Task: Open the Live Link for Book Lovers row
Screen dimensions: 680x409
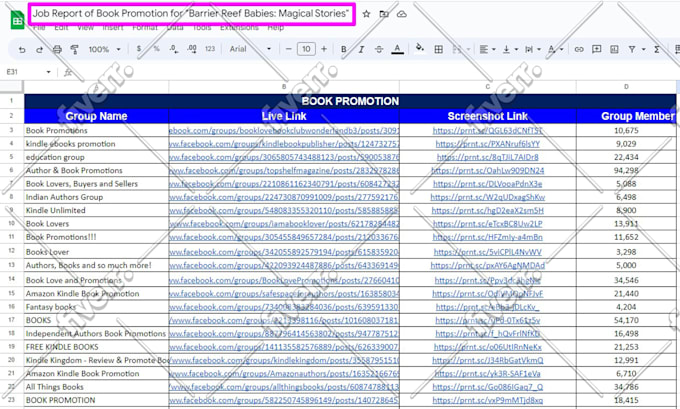Action: pos(284,224)
